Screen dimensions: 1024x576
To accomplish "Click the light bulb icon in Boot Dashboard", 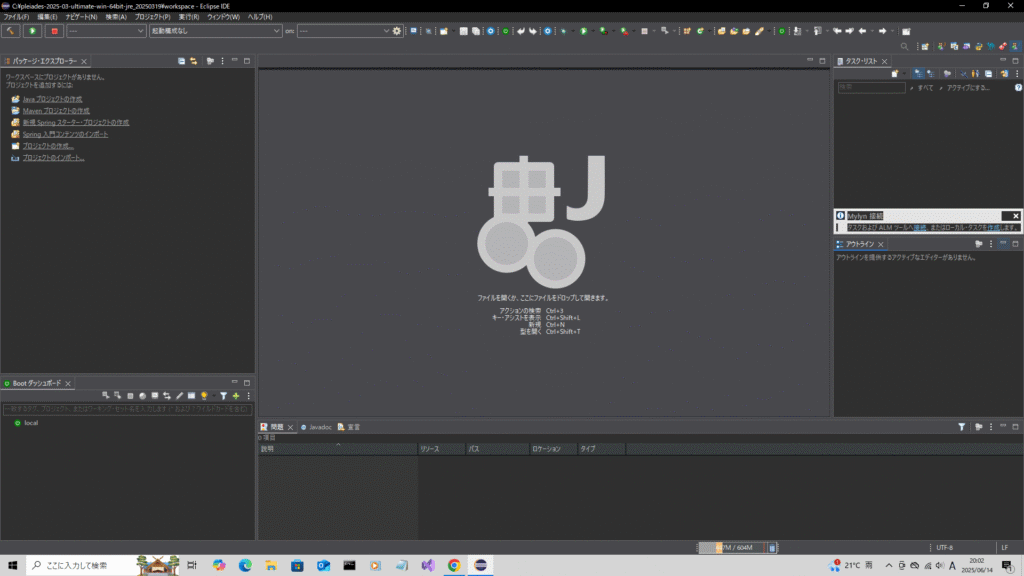I will coord(204,396).
